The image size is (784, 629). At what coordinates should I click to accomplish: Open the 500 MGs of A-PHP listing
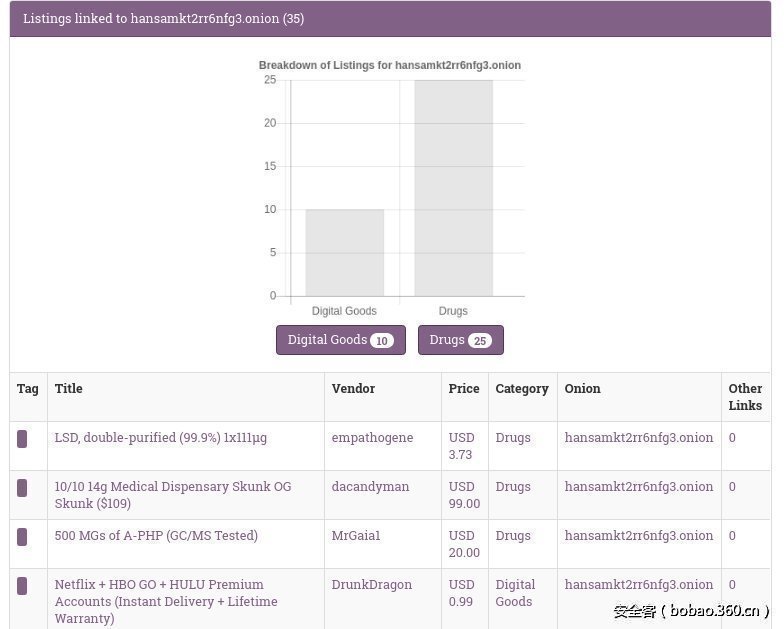tap(156, 536)
